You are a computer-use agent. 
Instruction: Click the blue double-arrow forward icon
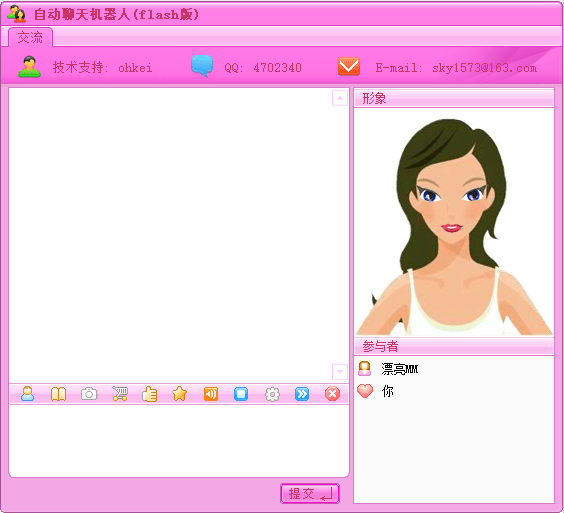(x=302, y=394)
